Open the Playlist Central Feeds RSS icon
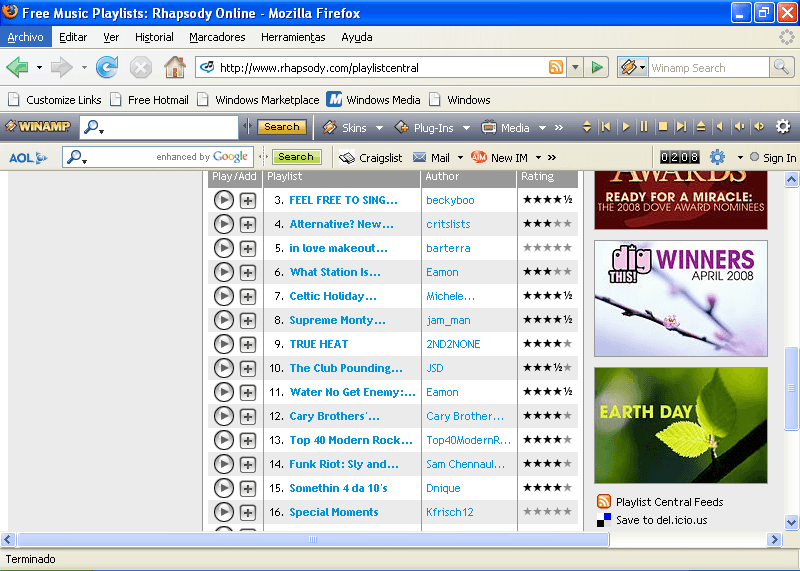Viewport: 800px width, 571px height. (604, 502)
